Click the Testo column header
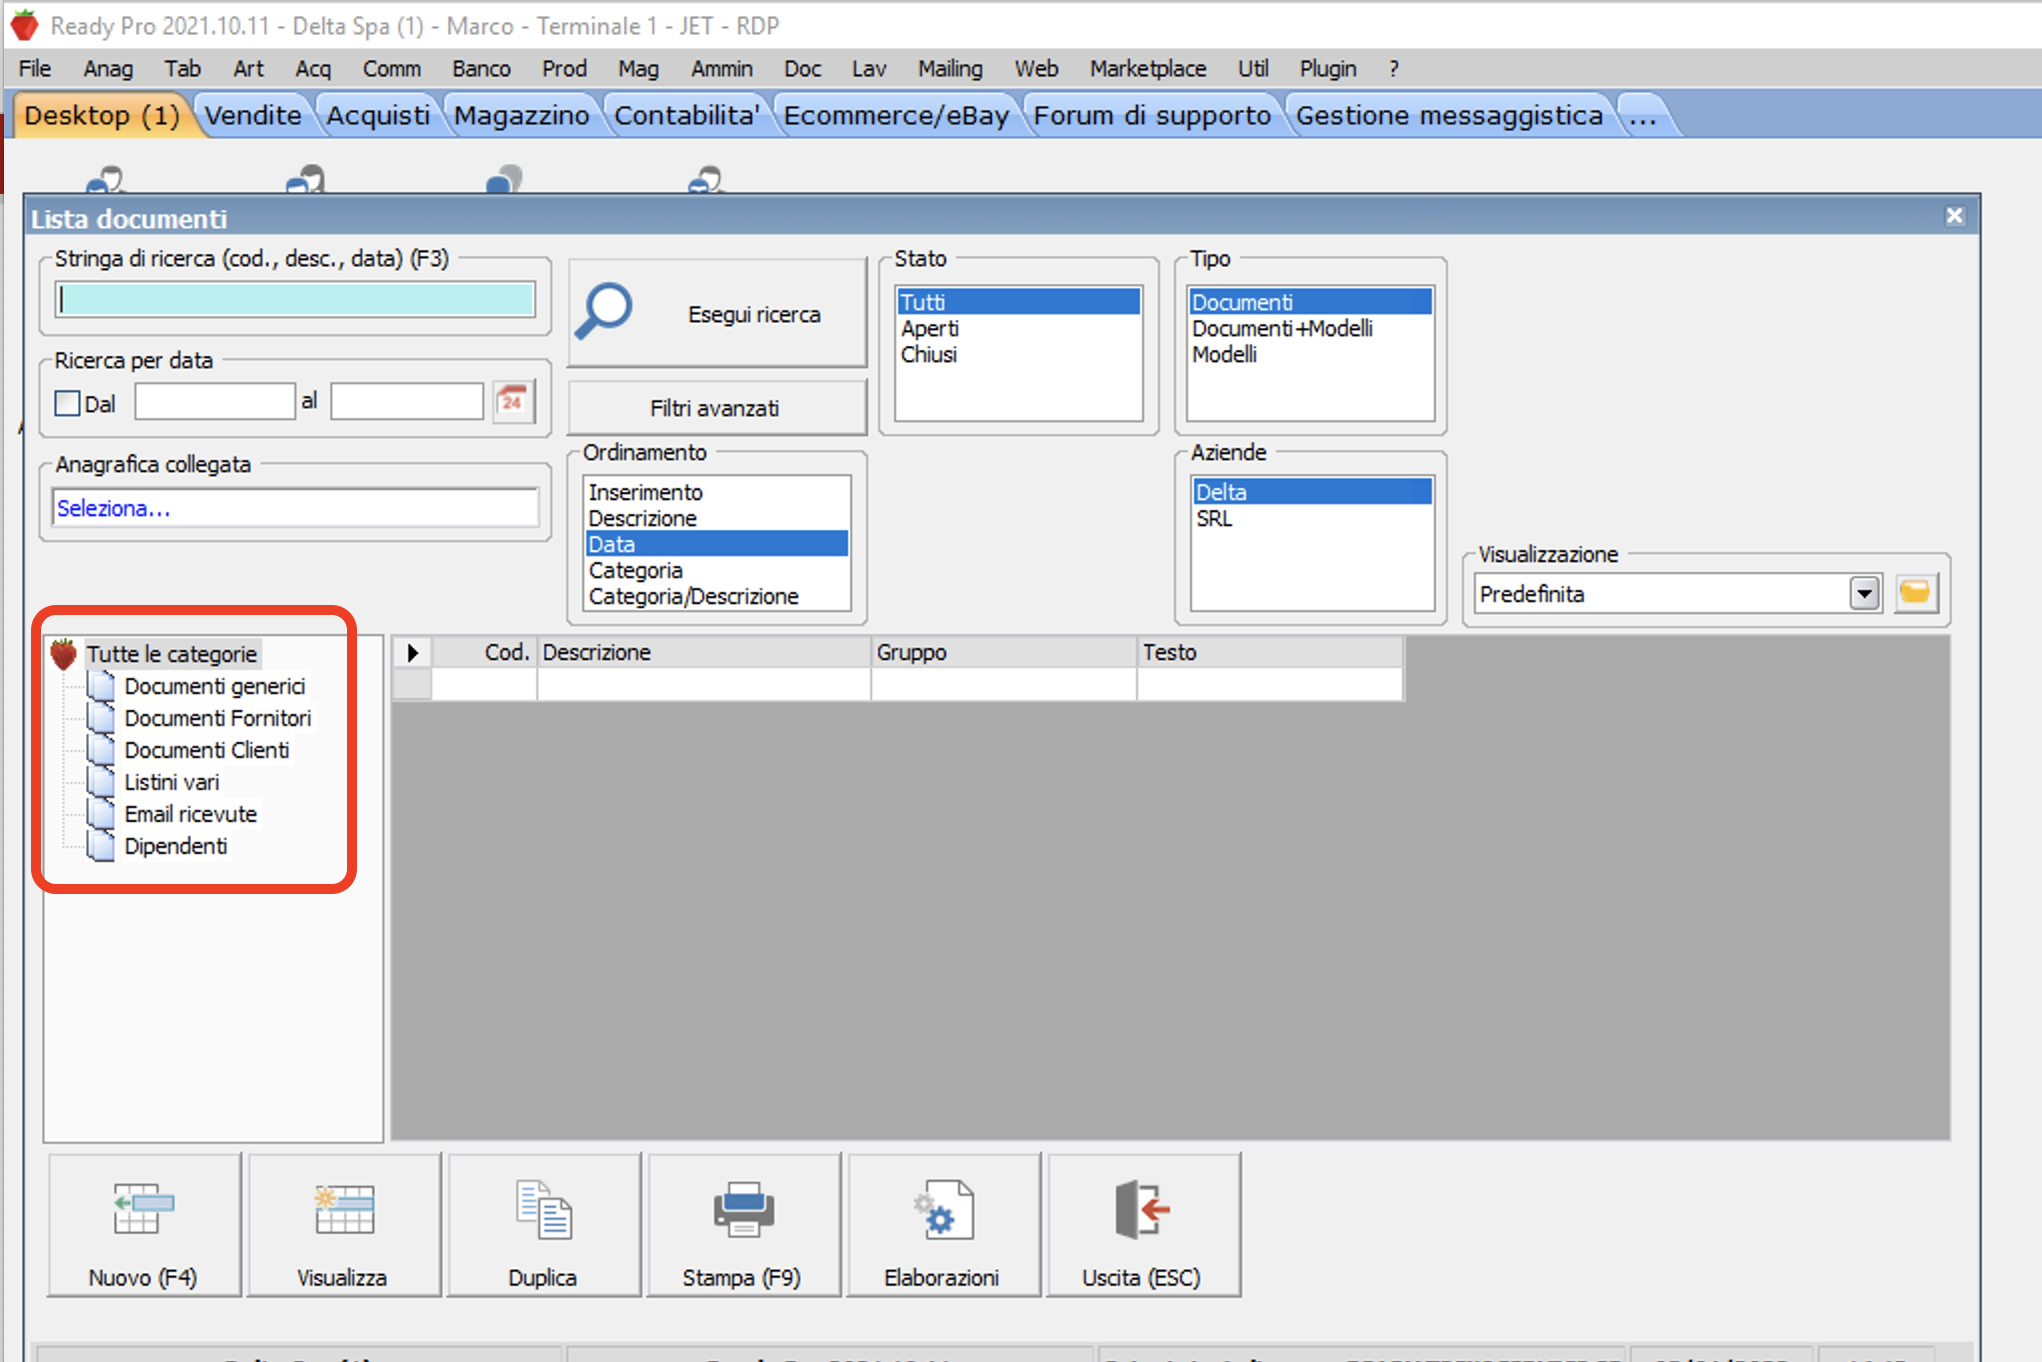The image size is (2042, 1362). pos(1270,652)
